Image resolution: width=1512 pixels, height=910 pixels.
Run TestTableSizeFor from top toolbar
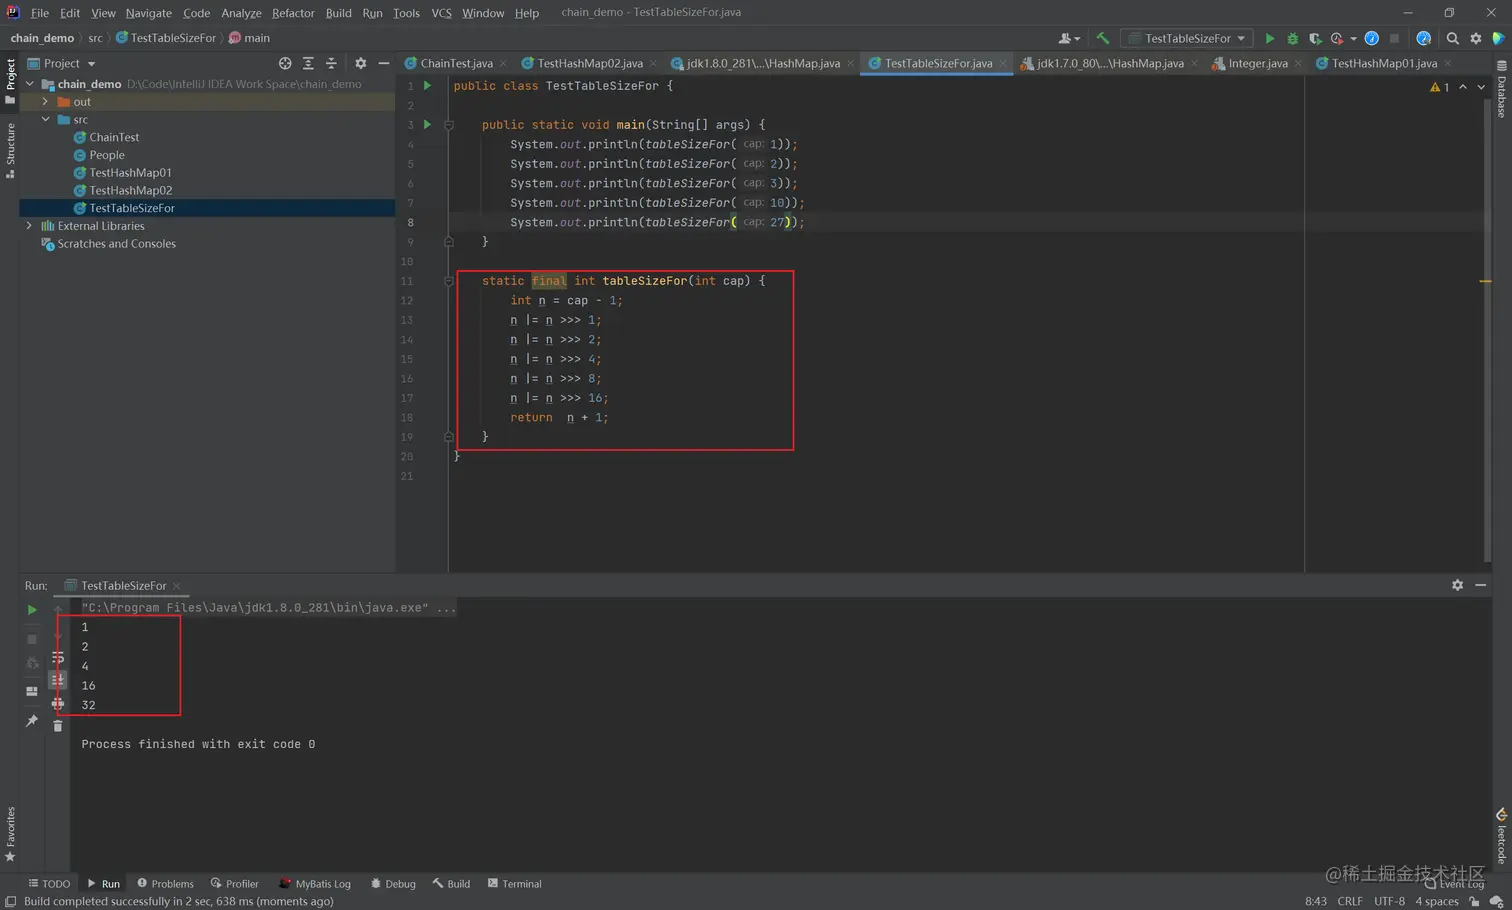[x=1270, y=38]
